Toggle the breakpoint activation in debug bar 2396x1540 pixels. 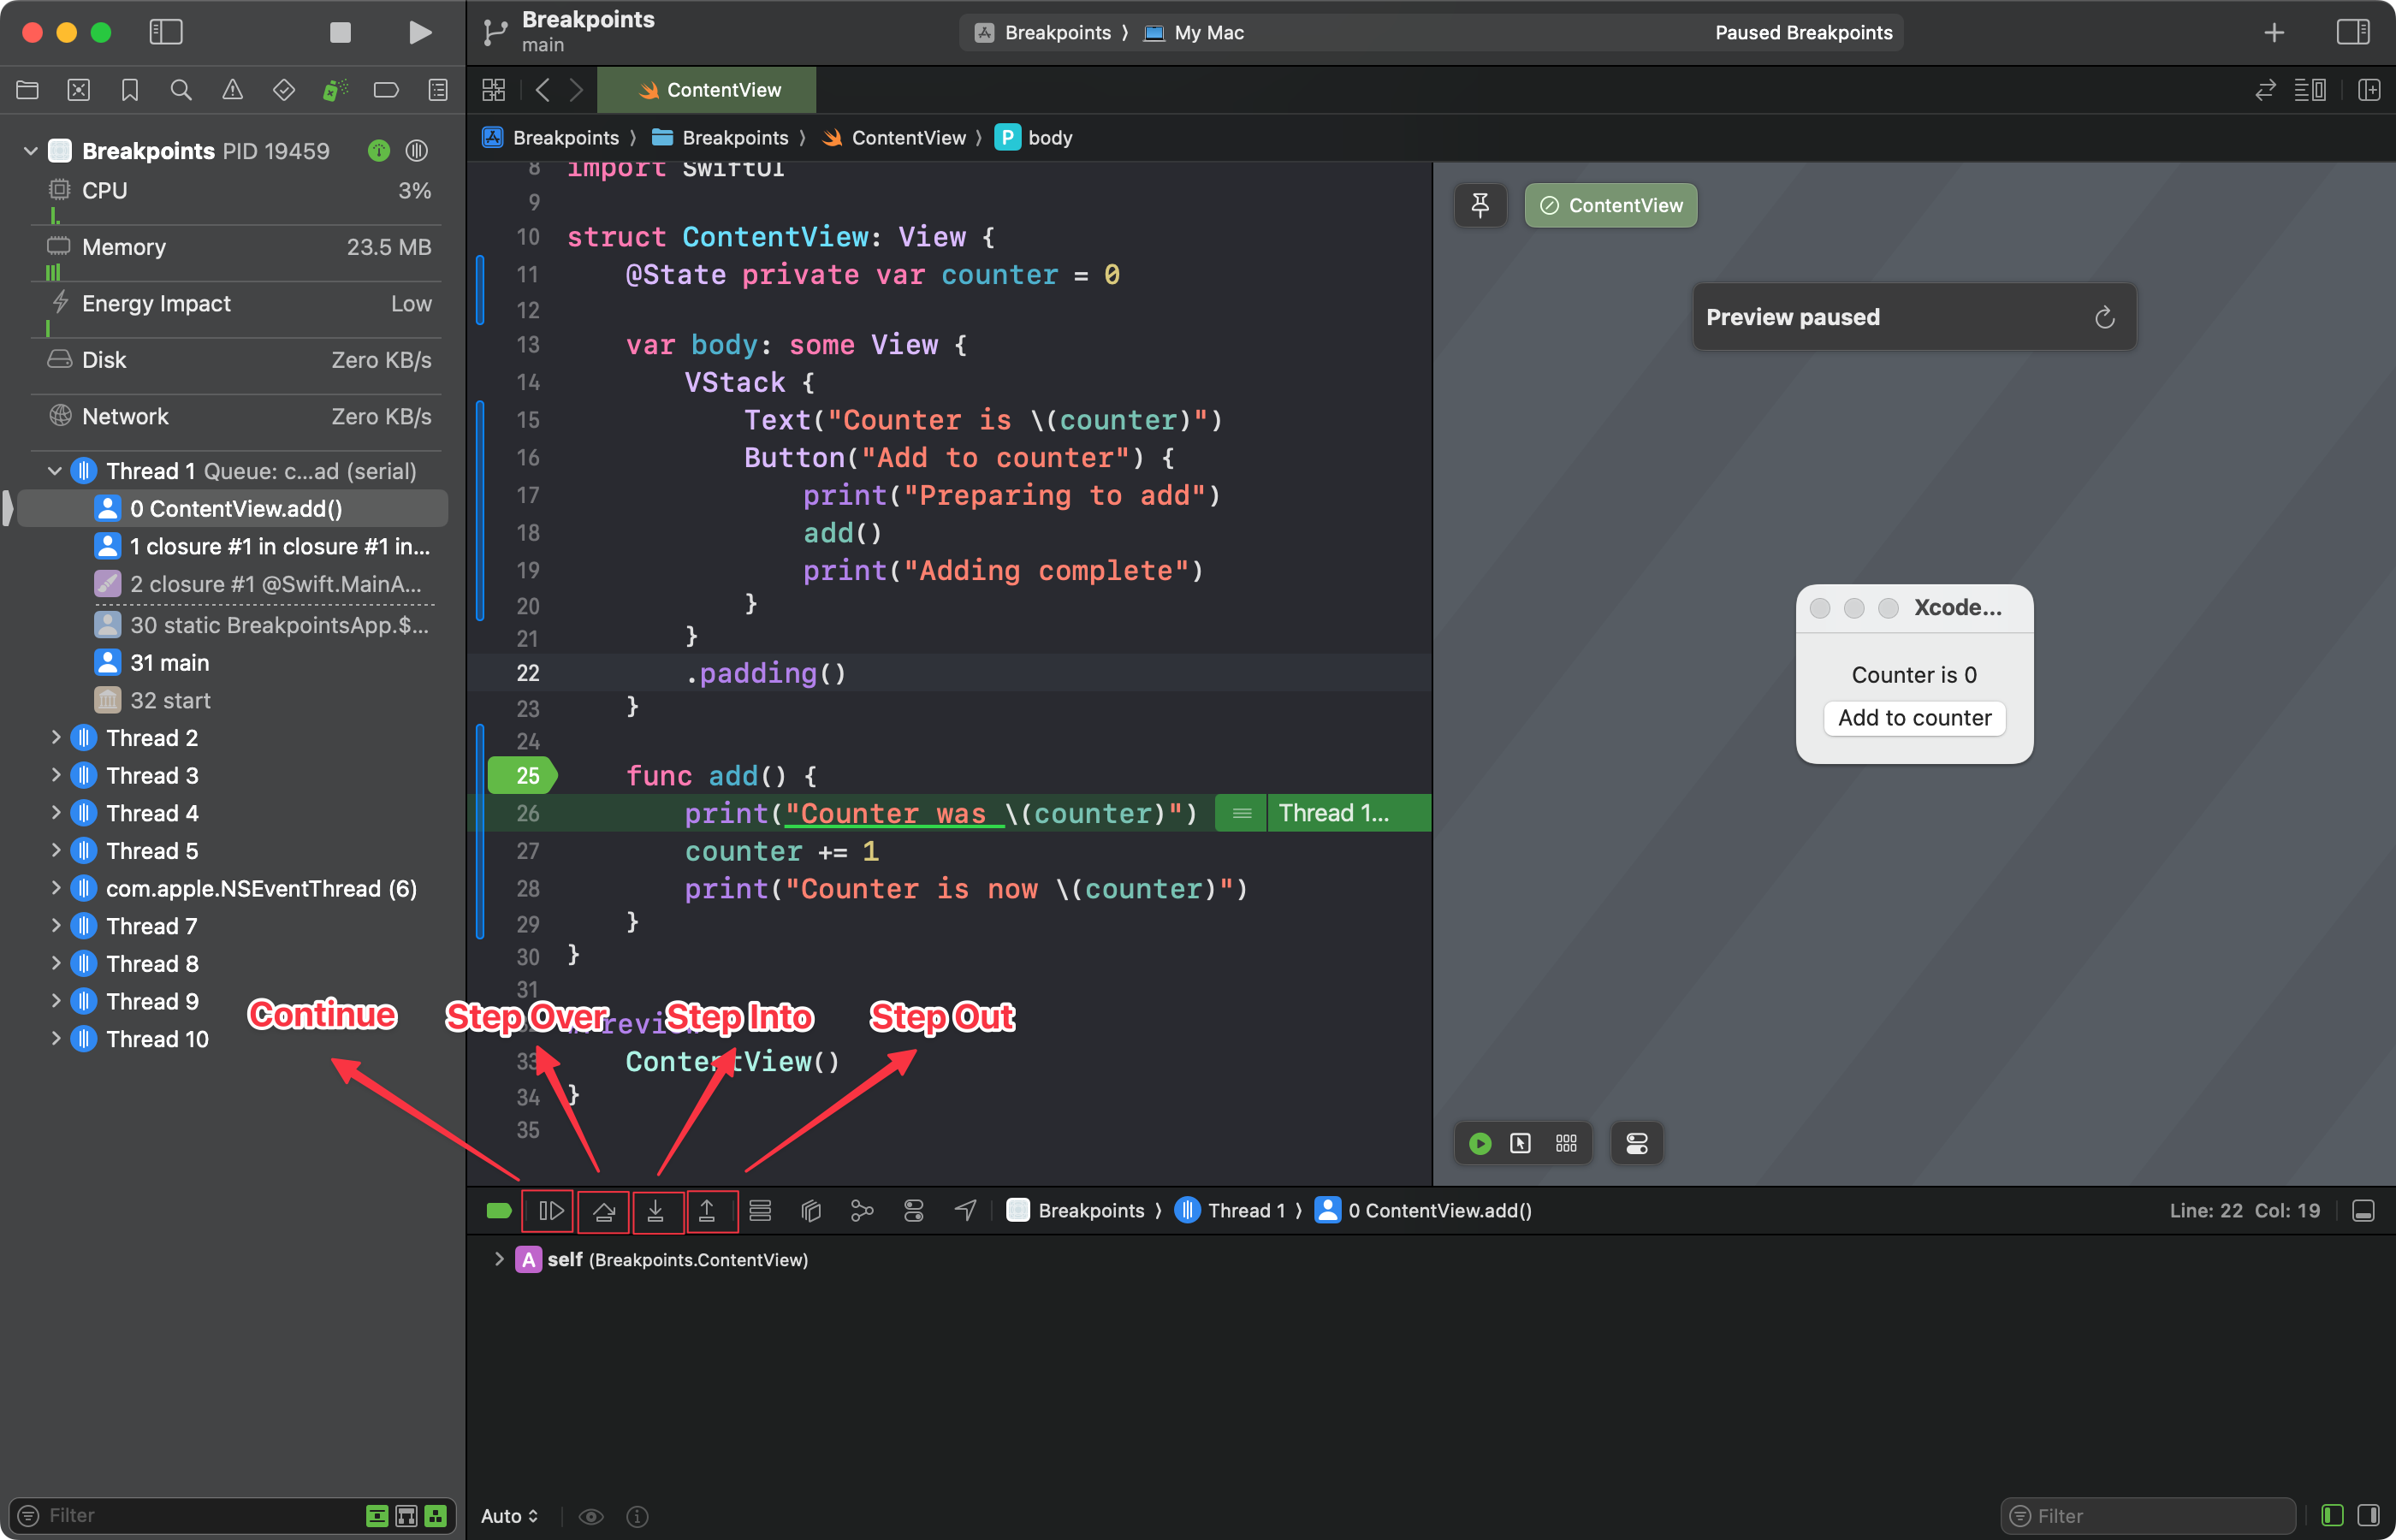498,1211
